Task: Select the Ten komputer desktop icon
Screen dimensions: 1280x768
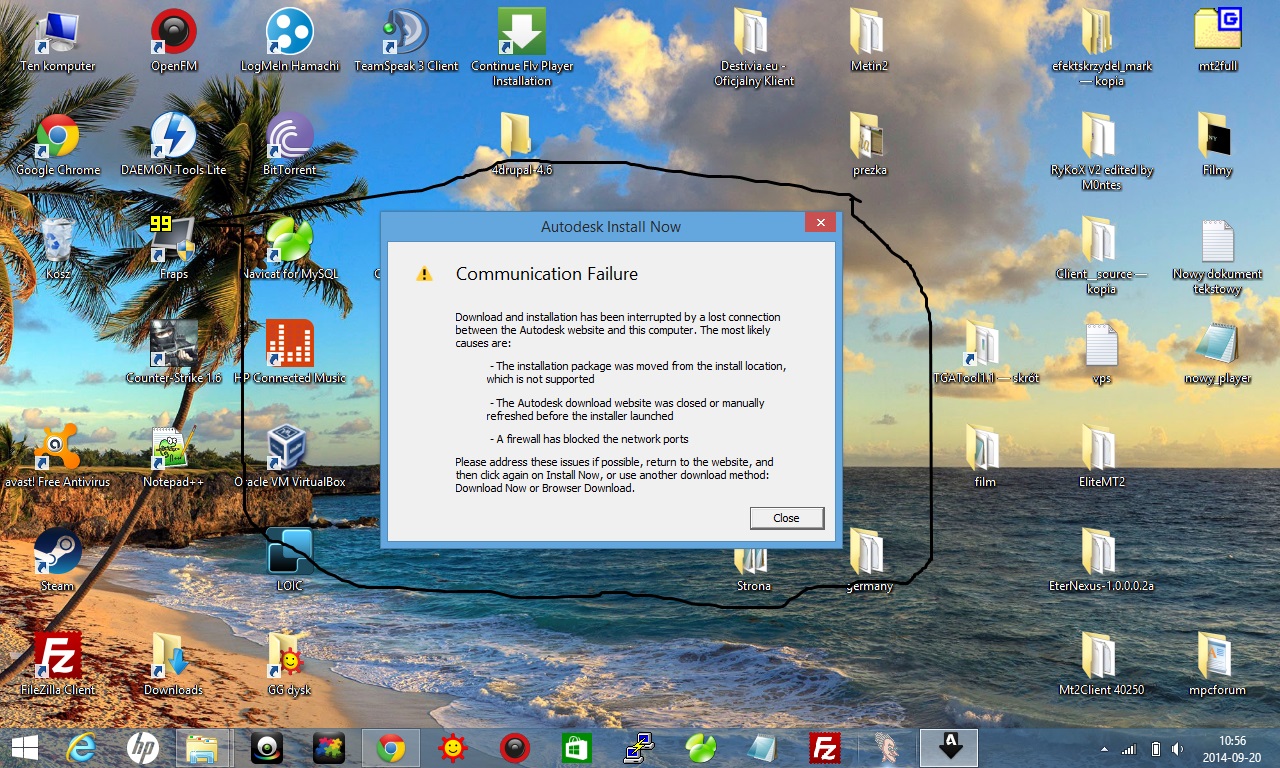Action: 58,42
